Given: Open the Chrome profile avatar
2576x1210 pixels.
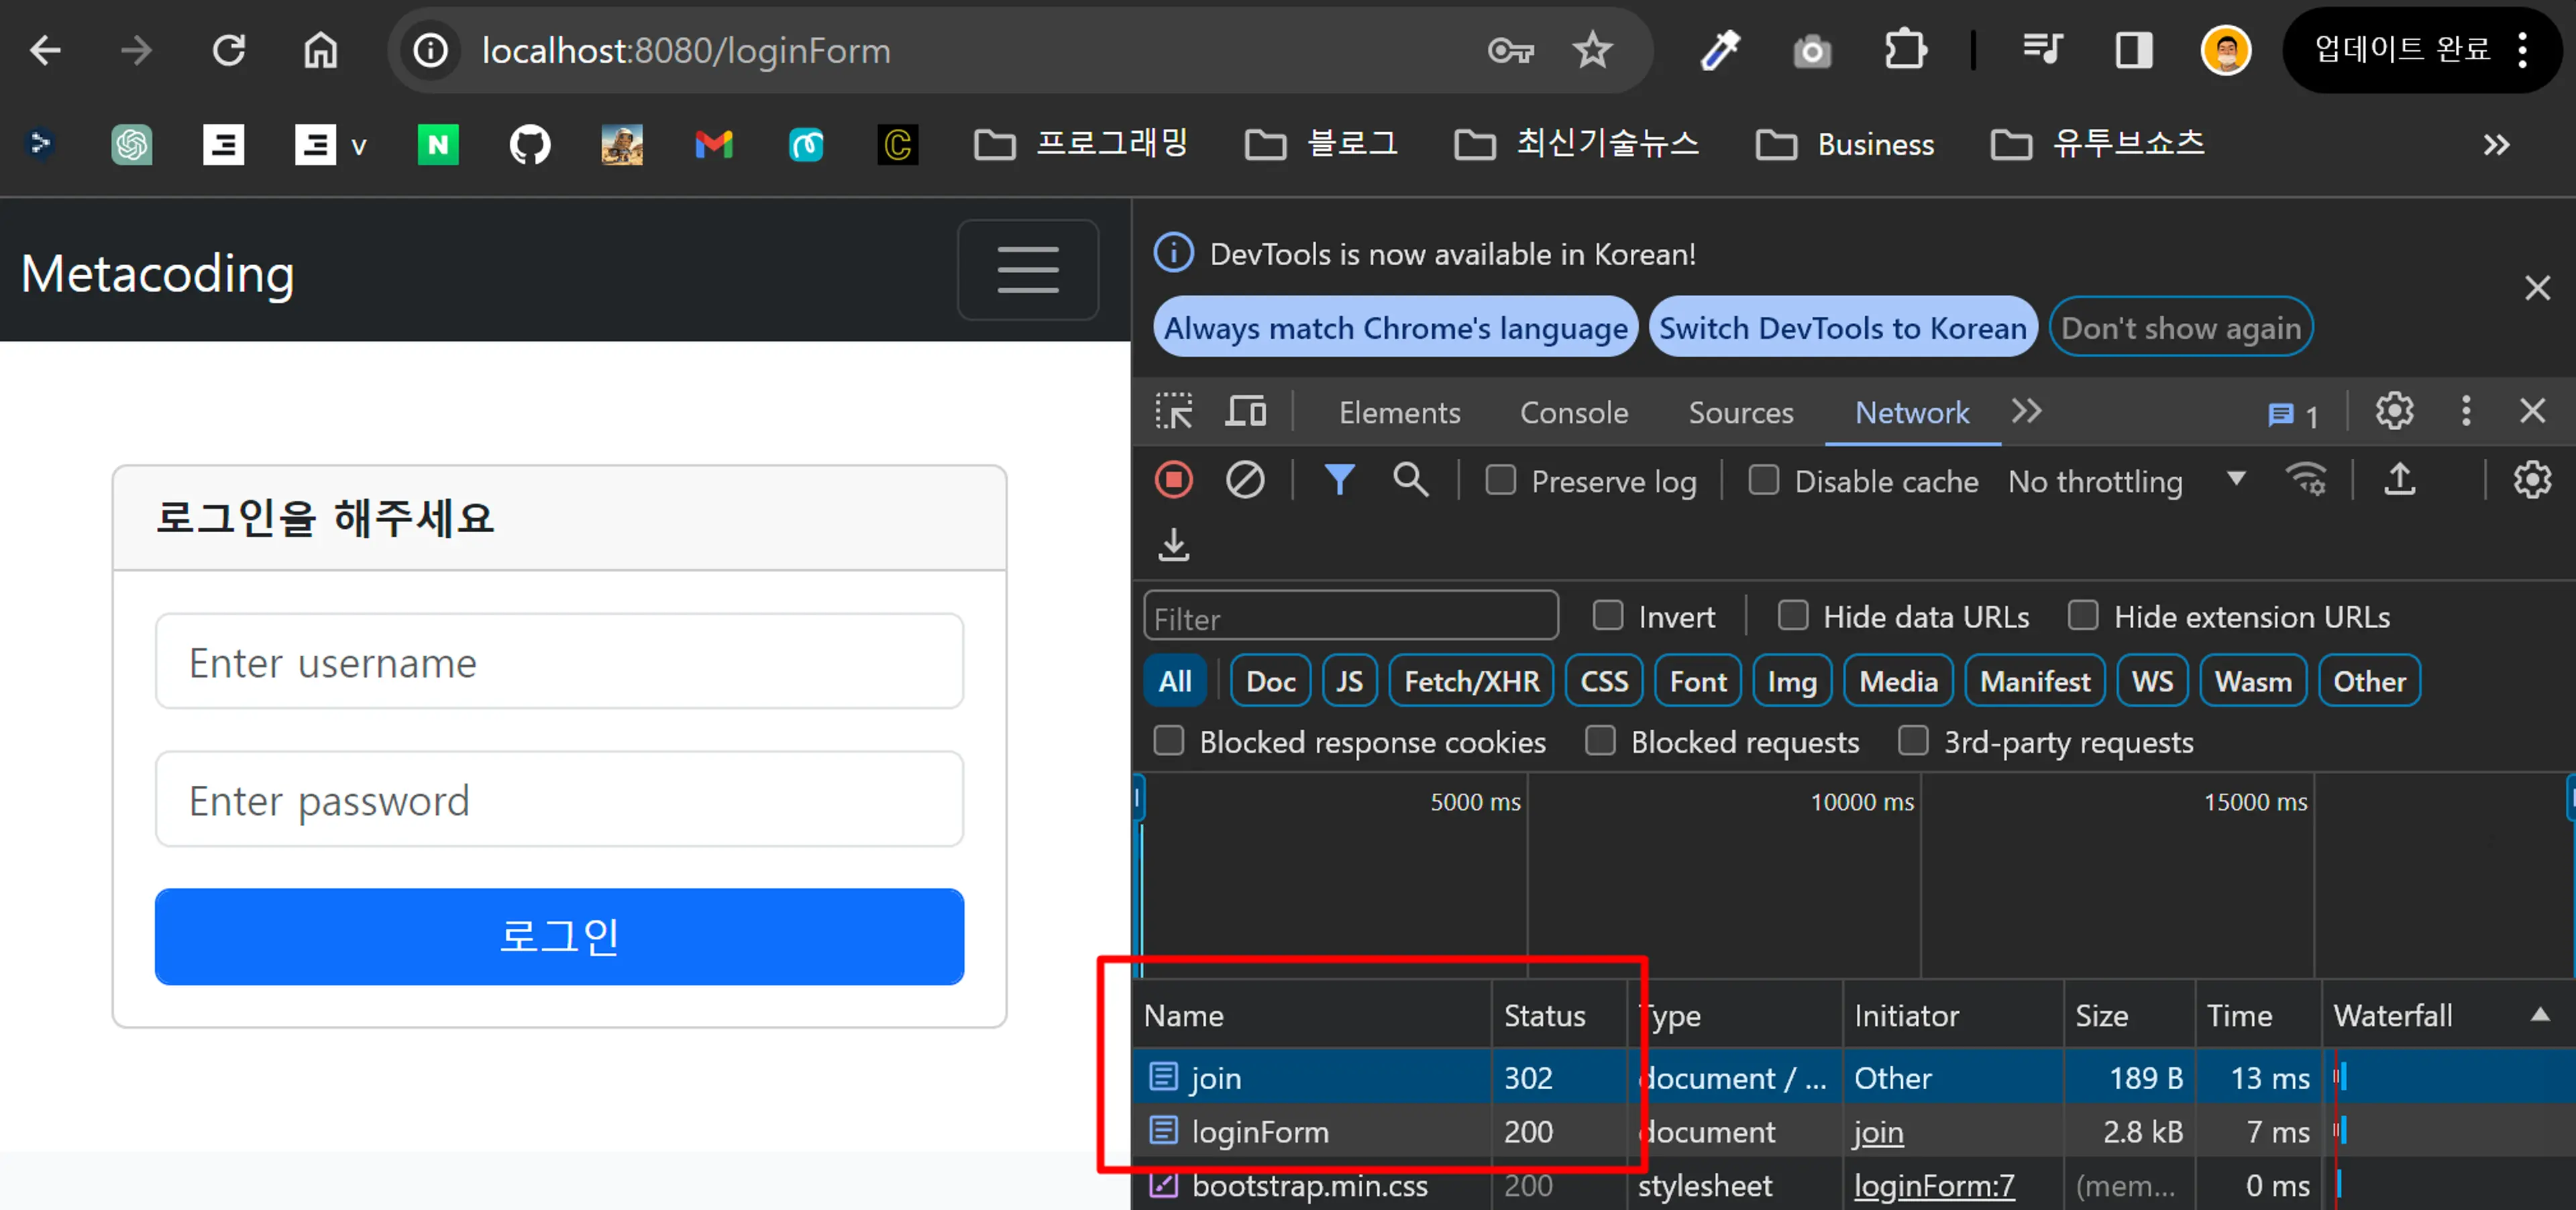Looking at the screenshot, I should pyautogui.click(x=2226, y=50).
